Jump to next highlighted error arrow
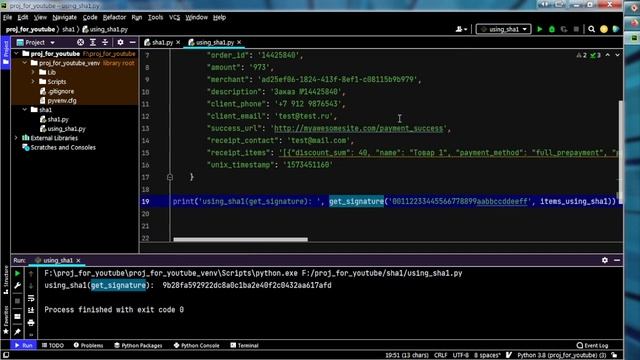This screenshot has width=640, height=360. [x=618, y=55]
